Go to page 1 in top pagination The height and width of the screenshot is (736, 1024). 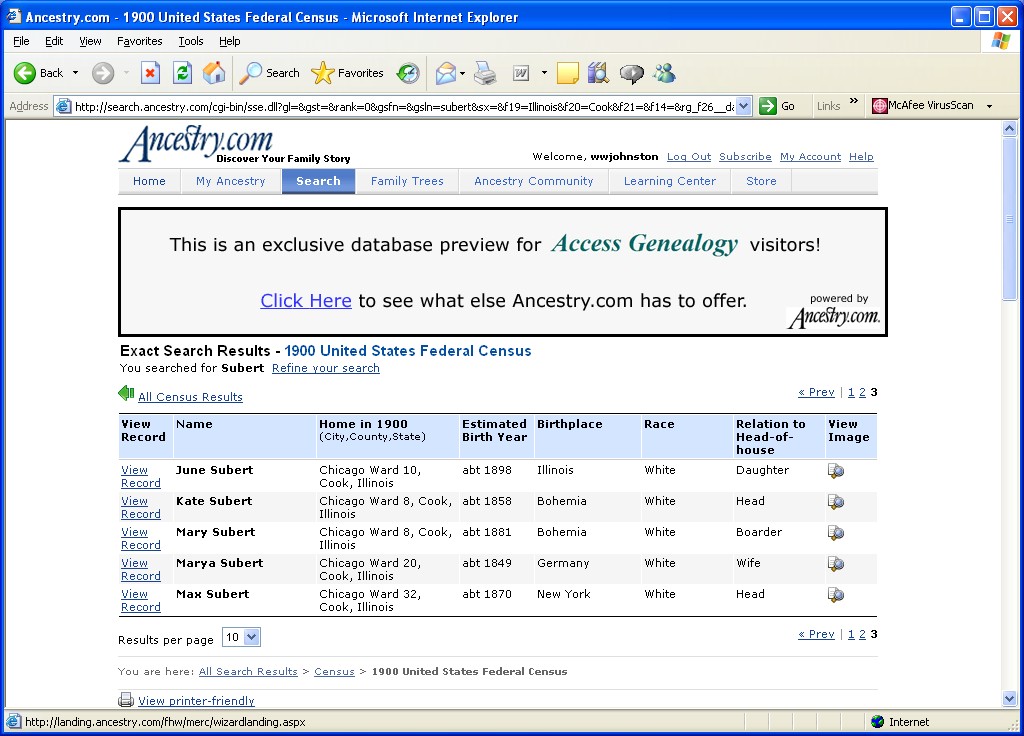[x=851, y=392]
